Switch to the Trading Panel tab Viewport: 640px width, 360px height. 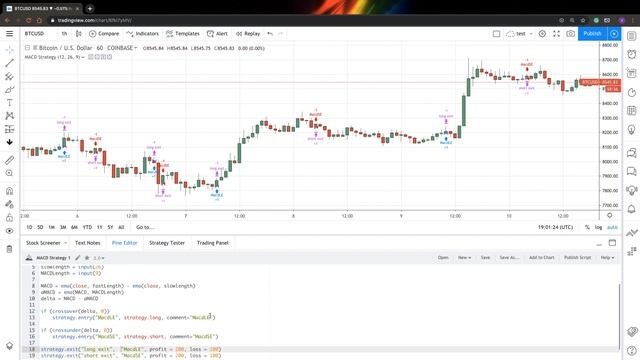[x=213, y=243]
